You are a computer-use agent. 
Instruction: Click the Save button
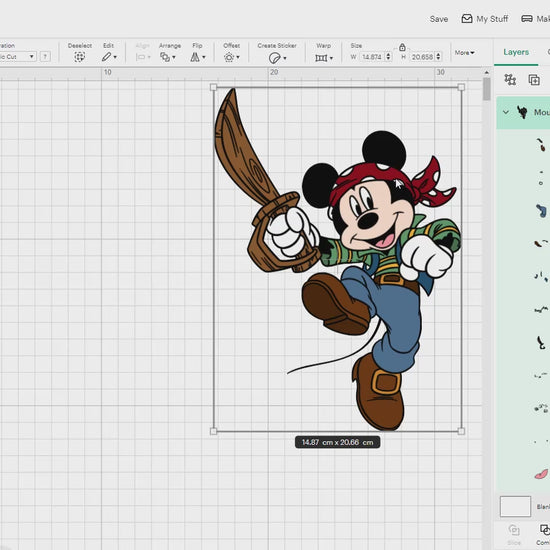click(x=439, y=19)
